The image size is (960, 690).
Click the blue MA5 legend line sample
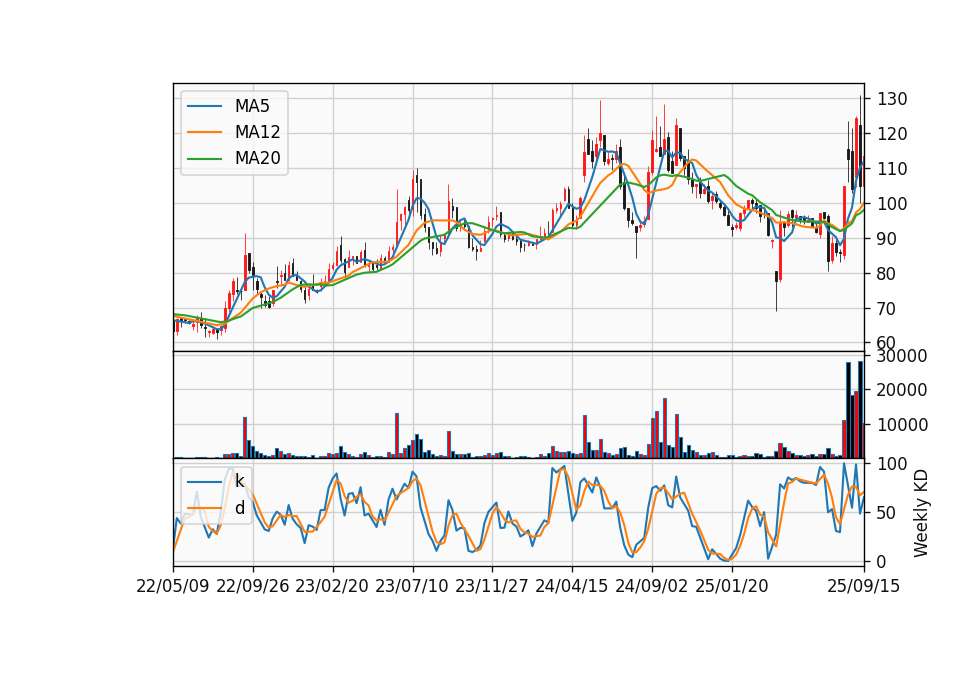tap(204, 106)
